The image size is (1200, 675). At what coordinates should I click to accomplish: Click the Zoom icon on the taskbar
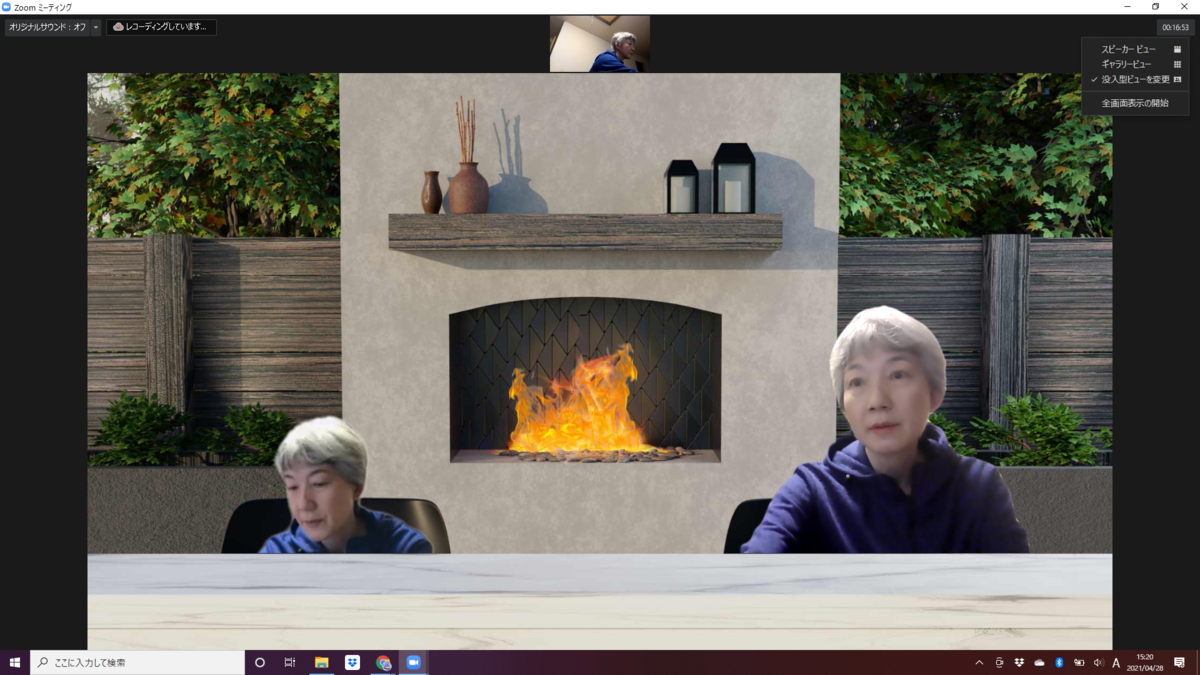click(414, 662)
